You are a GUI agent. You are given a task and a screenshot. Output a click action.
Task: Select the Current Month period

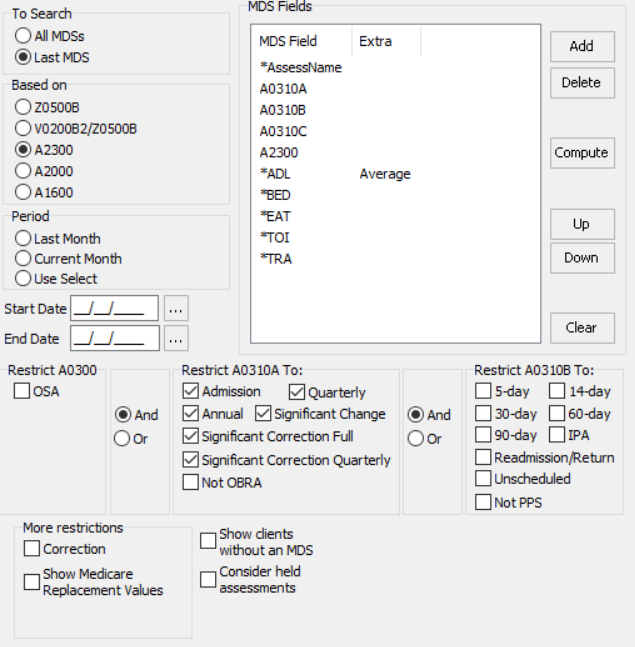pos(23,259)
